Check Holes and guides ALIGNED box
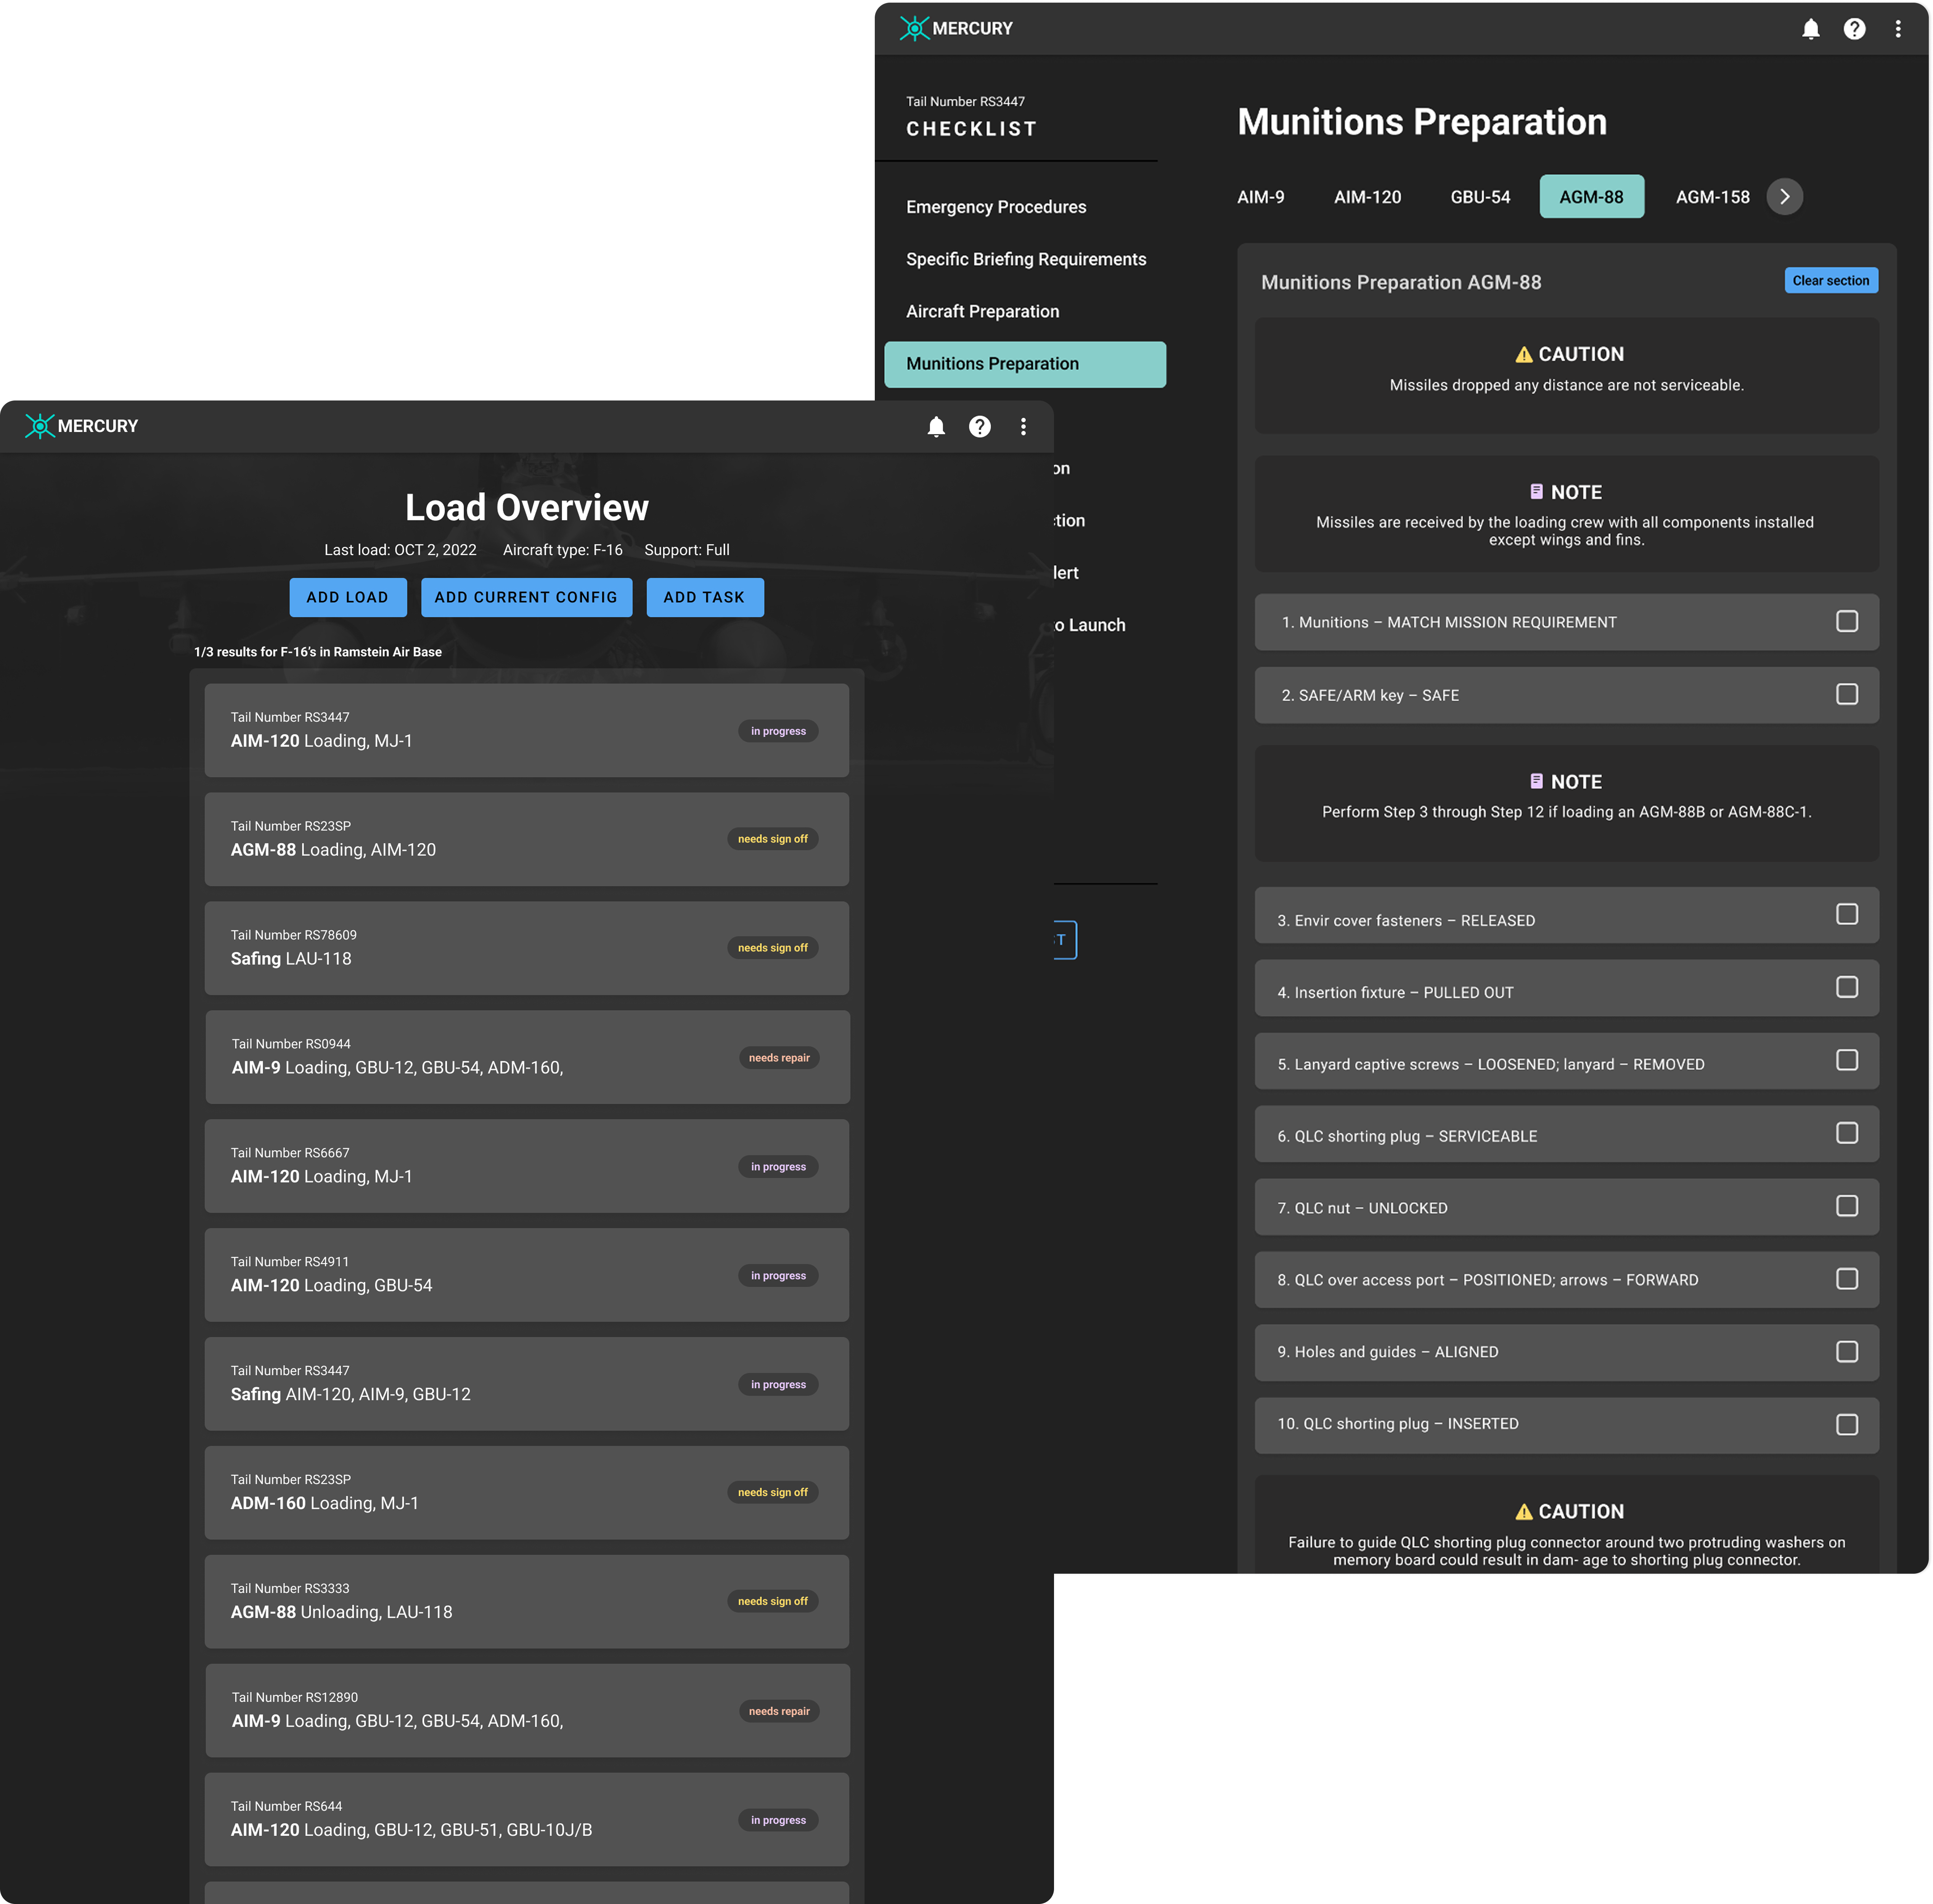The height and width of the screenshot is (1904, 1933). 1846,1351
